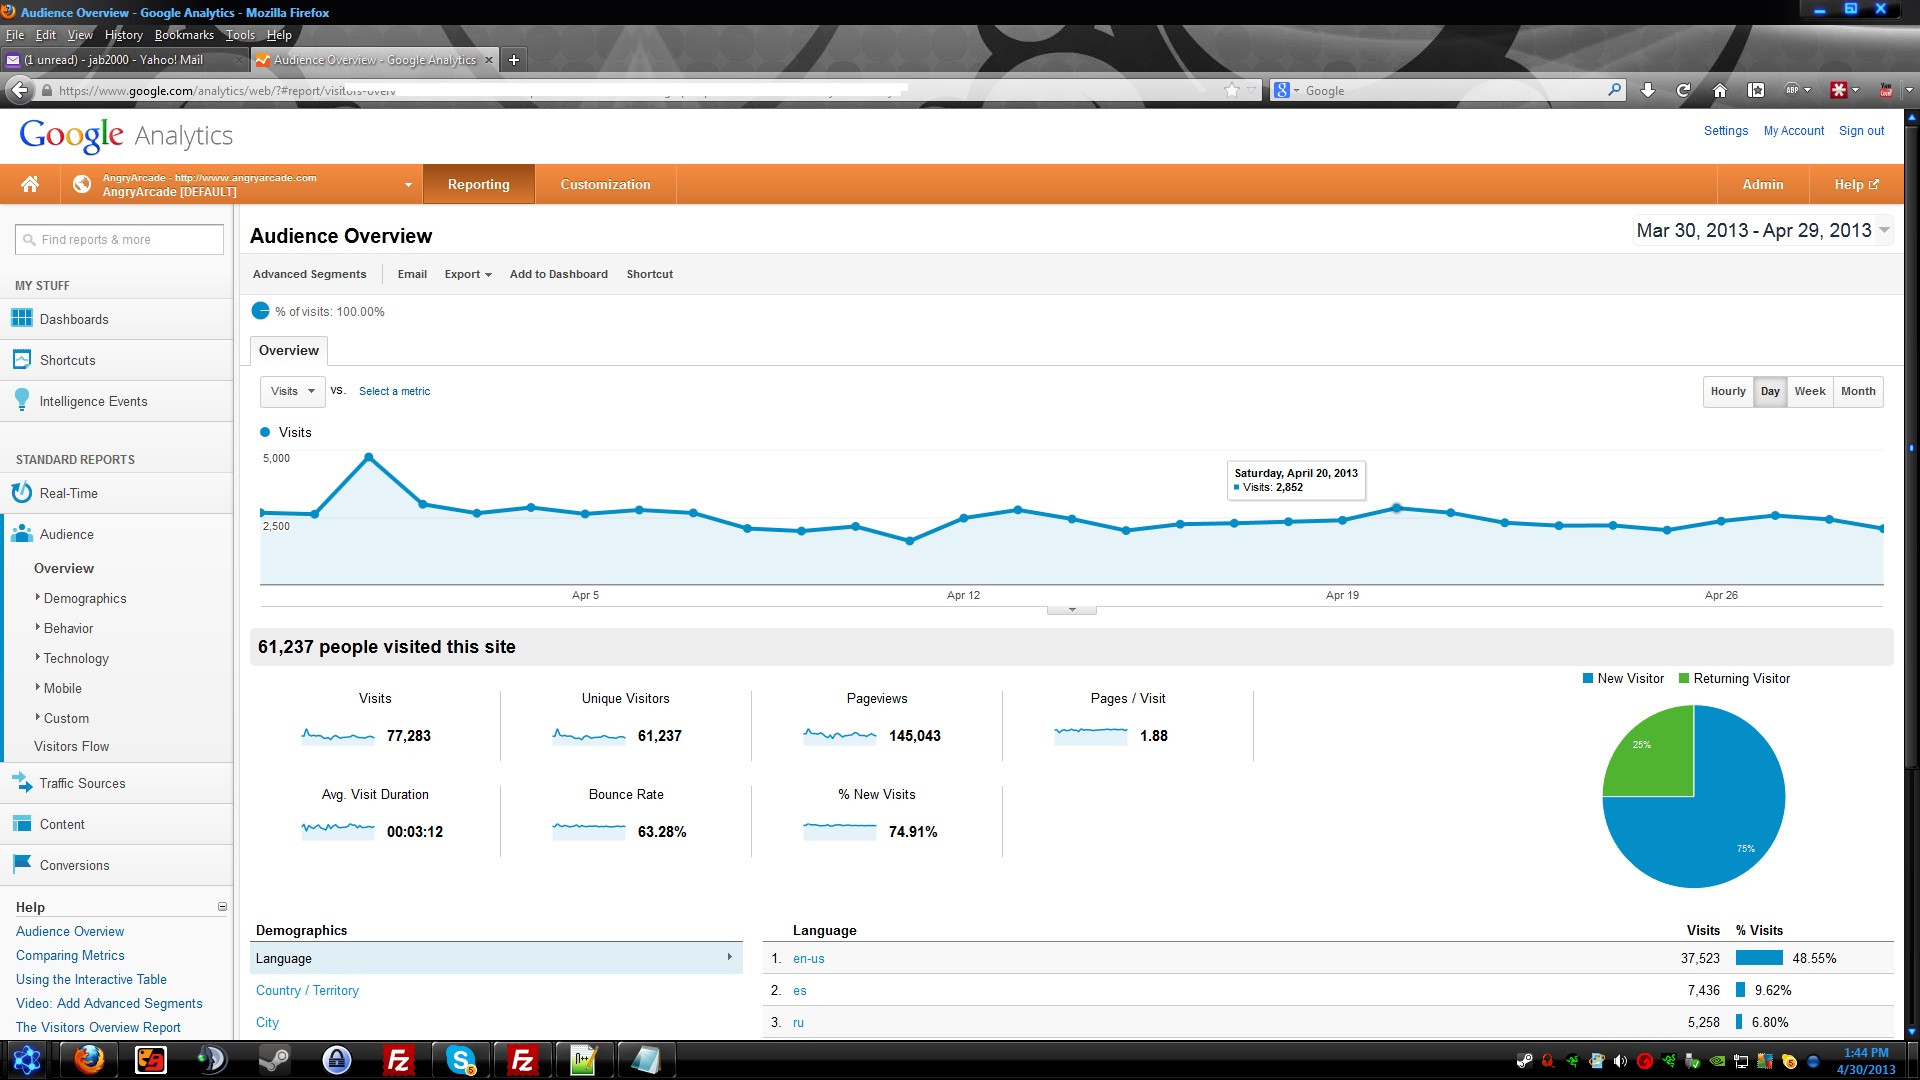Click the April 20 data point on chart
The height and width of the screenshot is (1080, 1920).
1397,508
